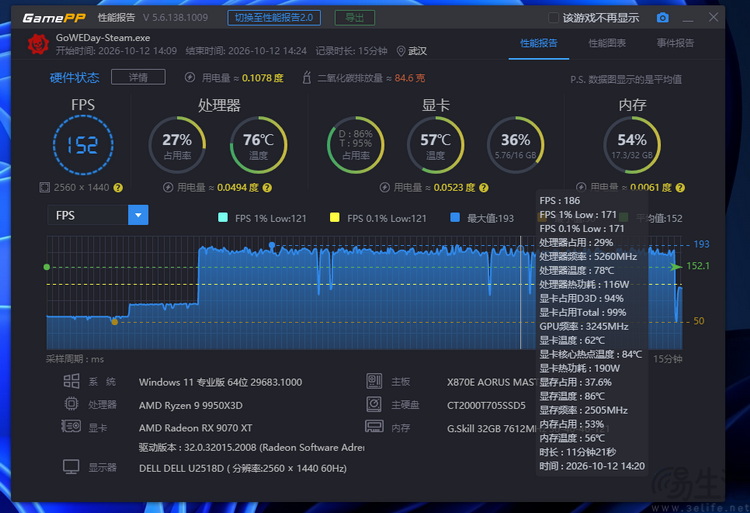Switch to the 性能报告 tab
Image resolution: width=750 pixels, height=513 pixels.
[539, 44]
